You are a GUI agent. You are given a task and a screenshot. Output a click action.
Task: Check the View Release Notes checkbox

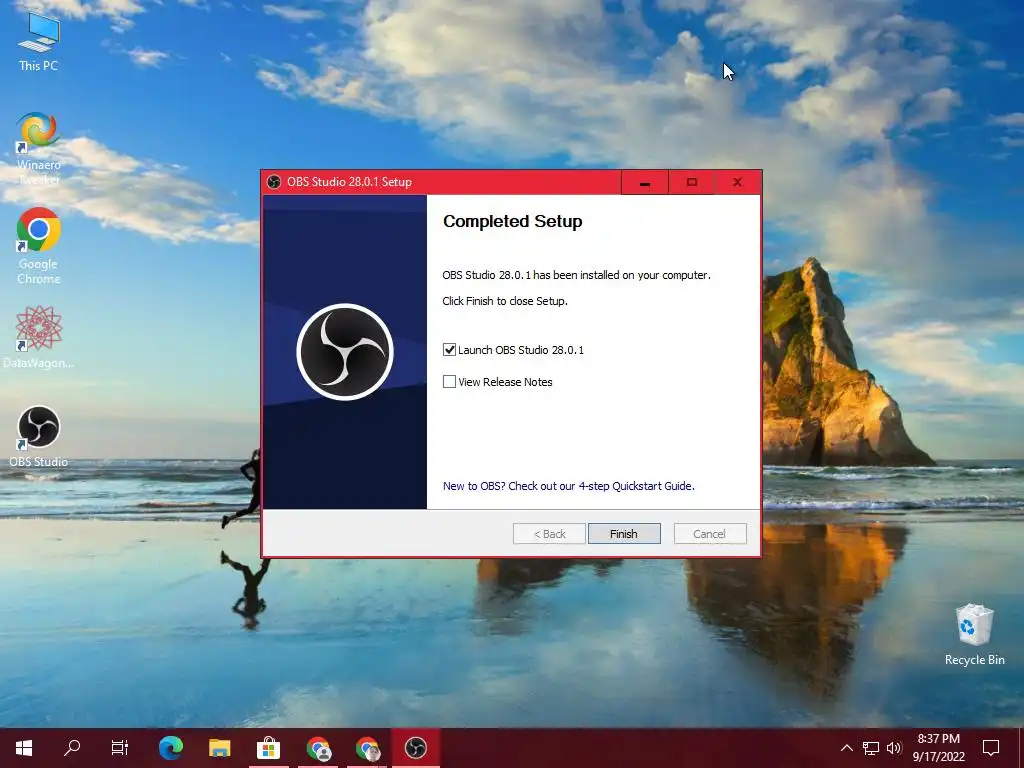[449, 382]
